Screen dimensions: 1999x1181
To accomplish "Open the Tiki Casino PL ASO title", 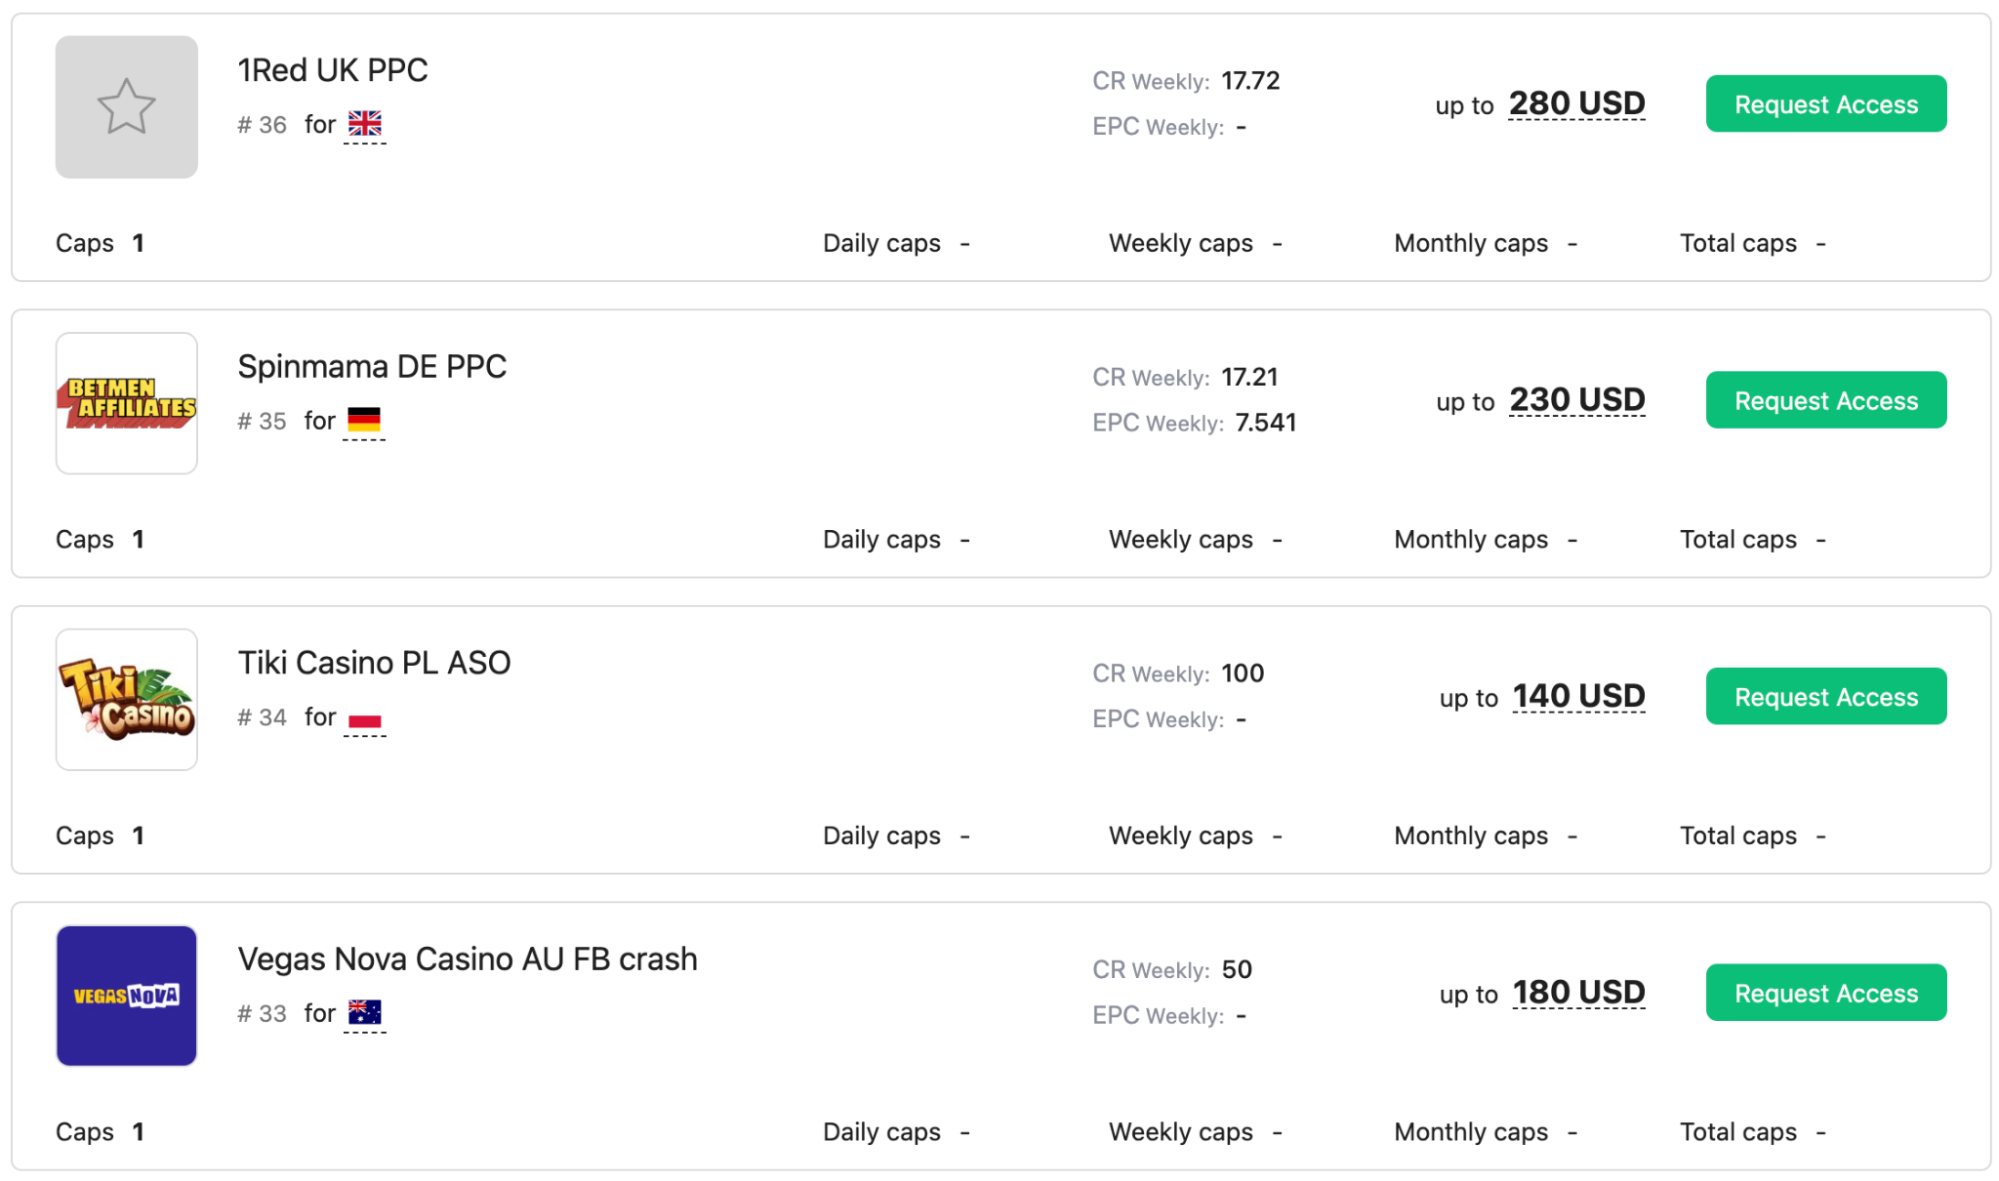I will [x=374, y=662].
